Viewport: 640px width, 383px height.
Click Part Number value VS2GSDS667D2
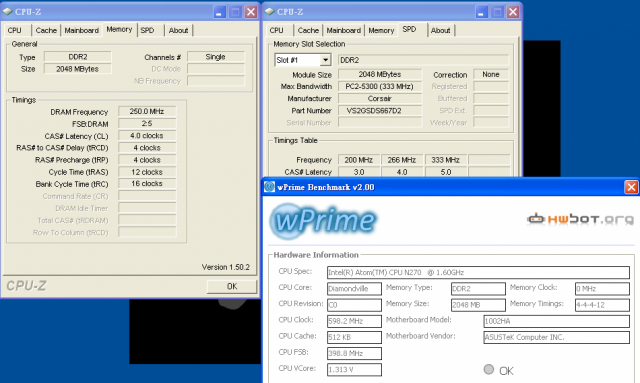click(380, 111)
